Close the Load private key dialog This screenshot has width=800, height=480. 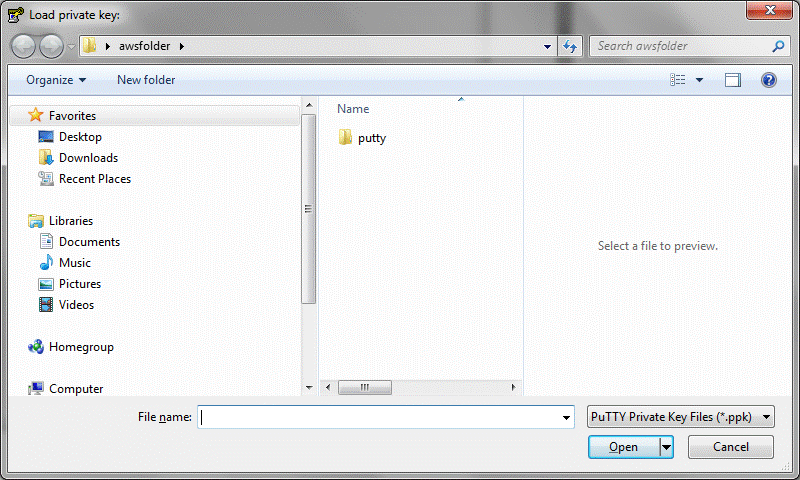pyautogui.click(x=769, y=10)
